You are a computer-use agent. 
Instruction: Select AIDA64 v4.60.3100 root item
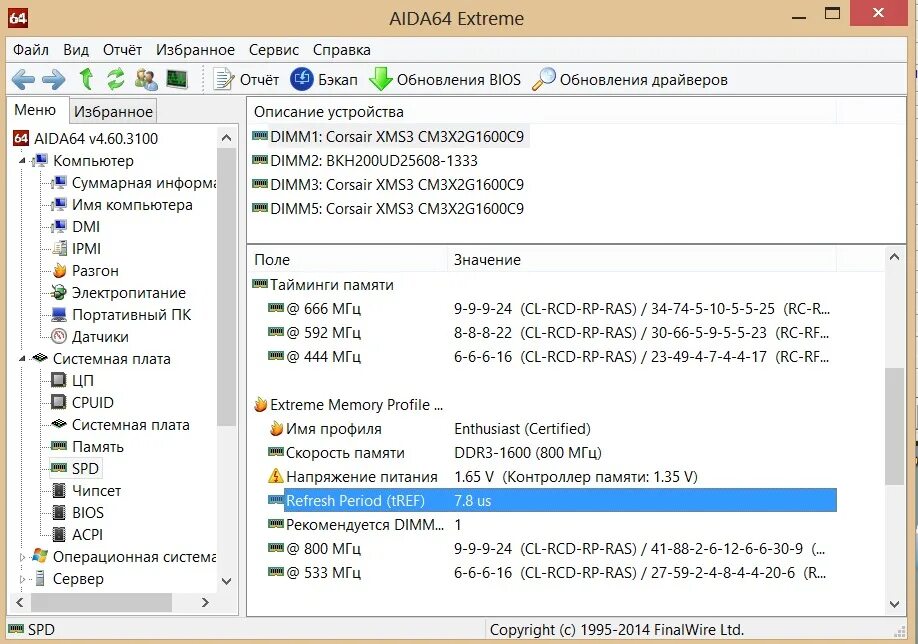coord(85,139)
